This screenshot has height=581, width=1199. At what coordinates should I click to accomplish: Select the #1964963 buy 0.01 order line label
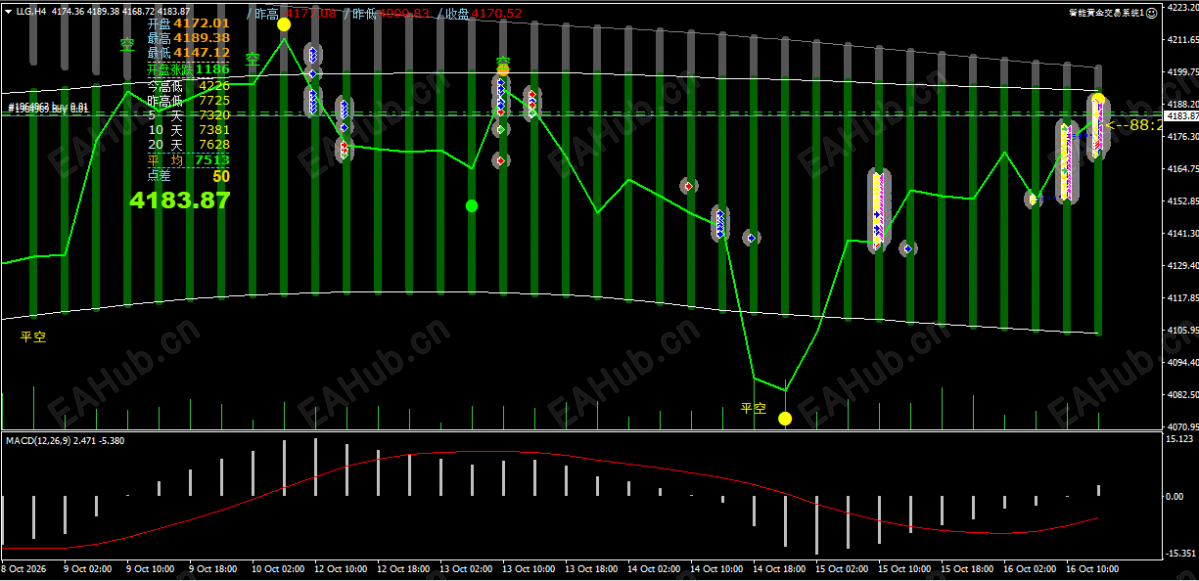[47, 109]
